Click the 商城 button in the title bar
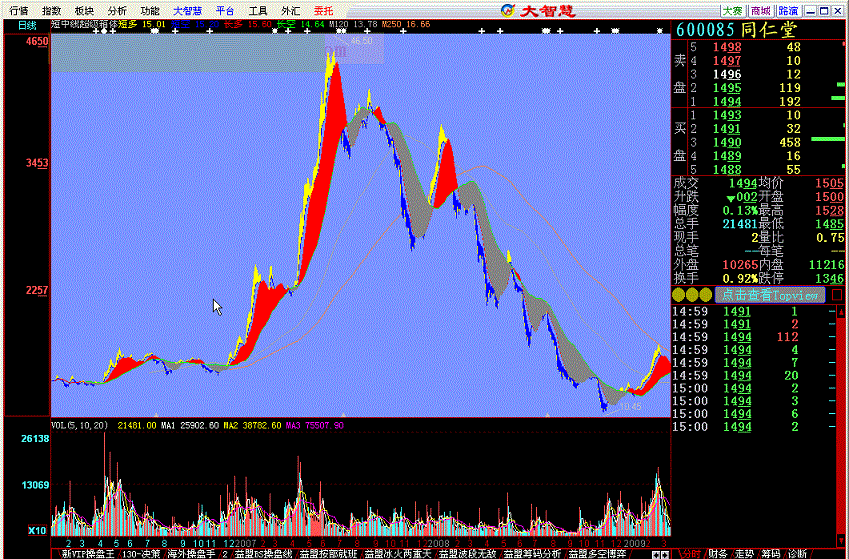Screen dimensions: 849x559 tap(760, 11)
